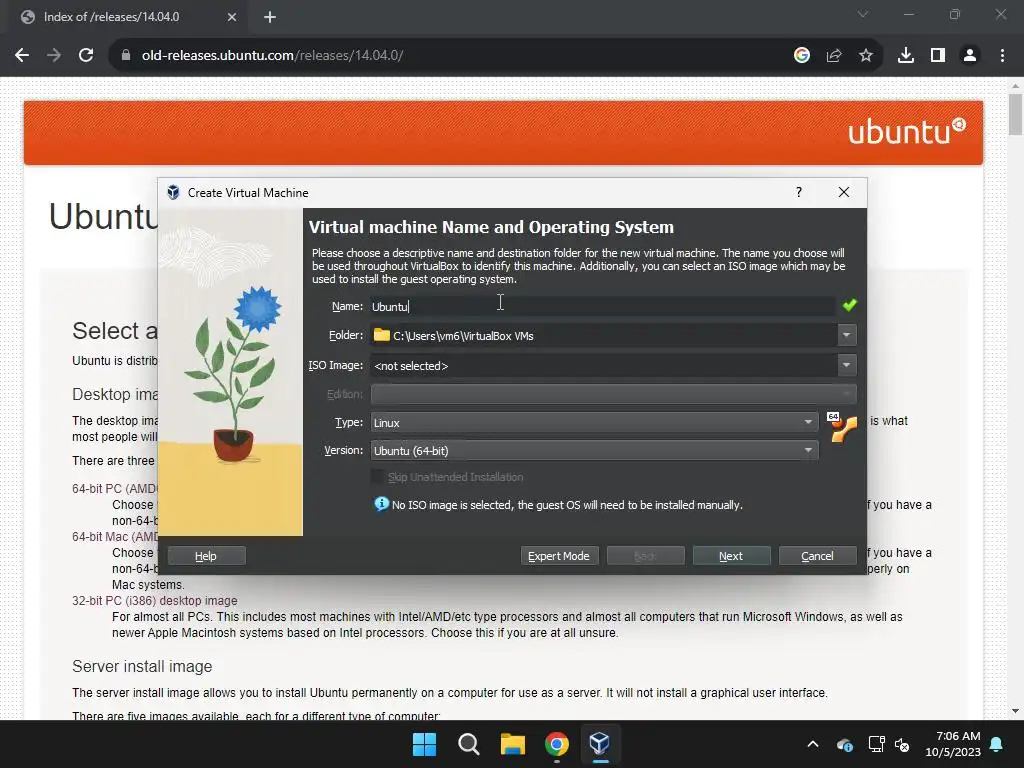This screenshot has height=768, width=1024.
Task: Toggle Chrome side panel icon
Action: point(938,56)
